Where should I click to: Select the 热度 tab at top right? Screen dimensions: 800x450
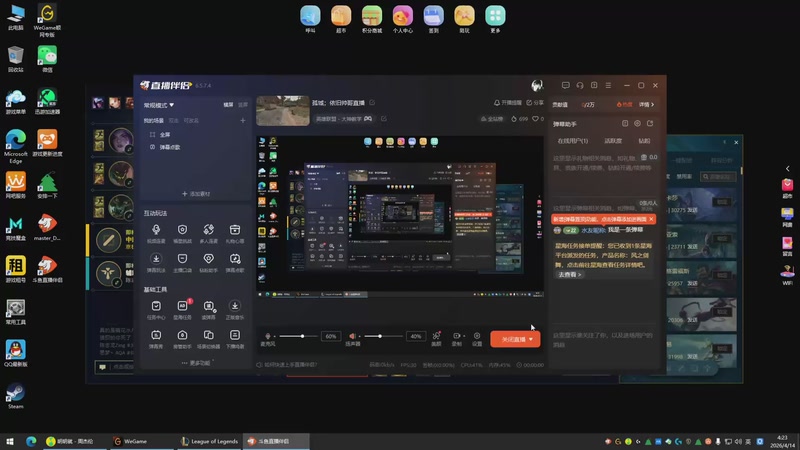click(624, 105)
